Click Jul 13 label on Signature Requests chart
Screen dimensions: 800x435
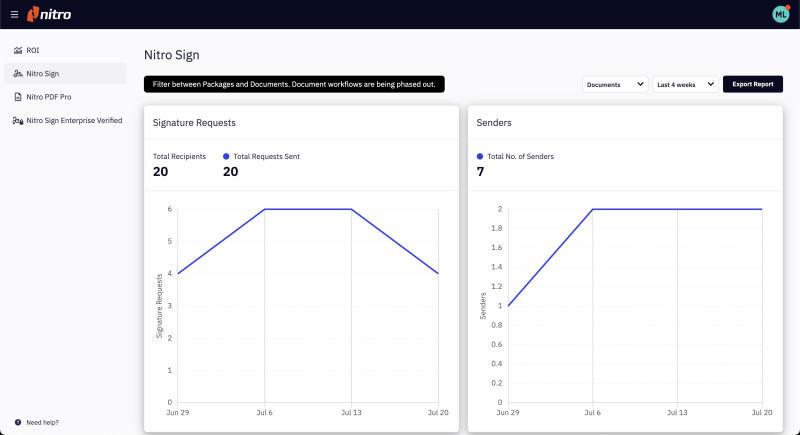(x=351, y=413)
